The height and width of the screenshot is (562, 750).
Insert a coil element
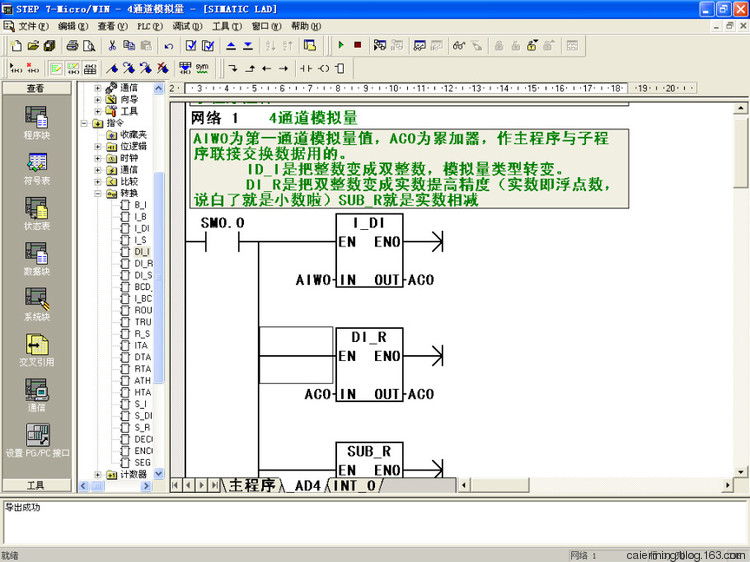pyautogui.click(x=324, y=68)
